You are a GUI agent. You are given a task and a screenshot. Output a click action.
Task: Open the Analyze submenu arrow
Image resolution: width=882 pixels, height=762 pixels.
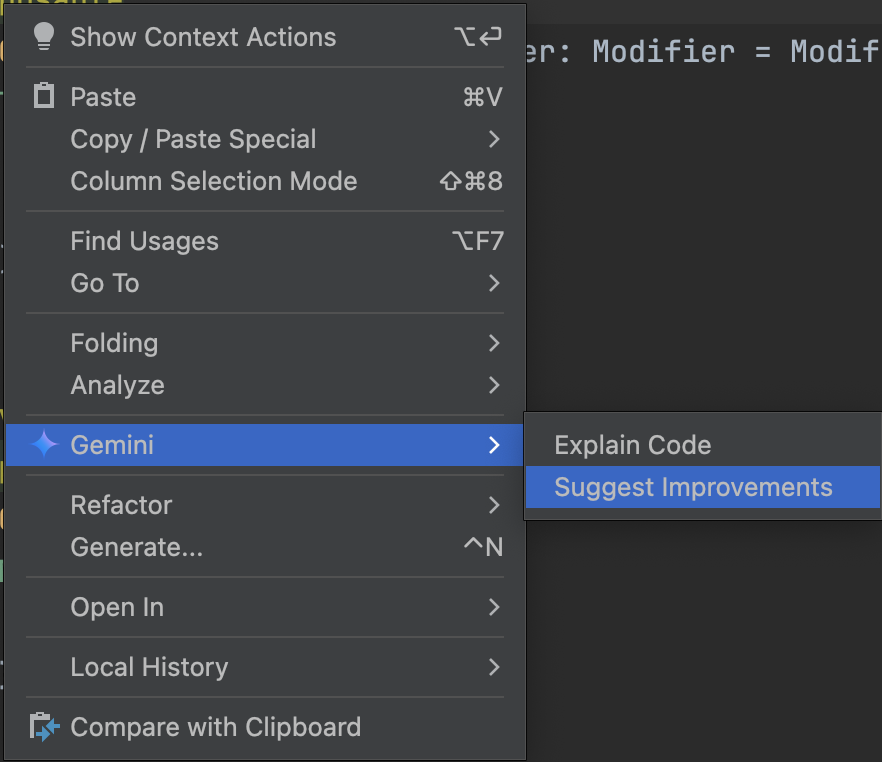(494, 385)
